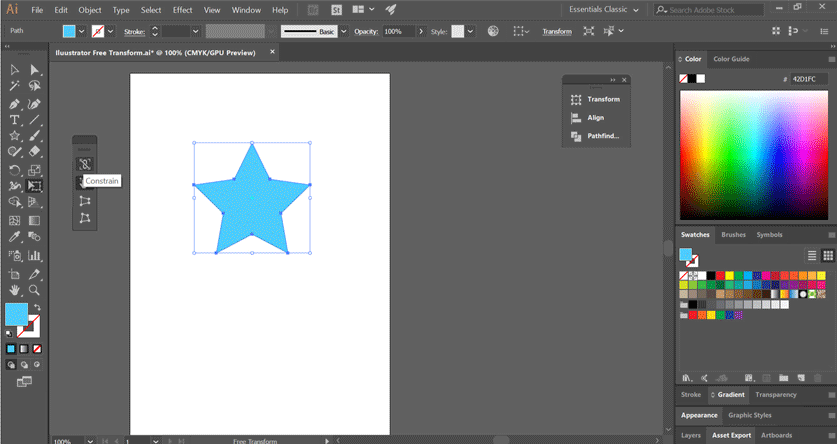
Task: Expand the Basic brush definition dropdown
Action: (x=342, y=31)
